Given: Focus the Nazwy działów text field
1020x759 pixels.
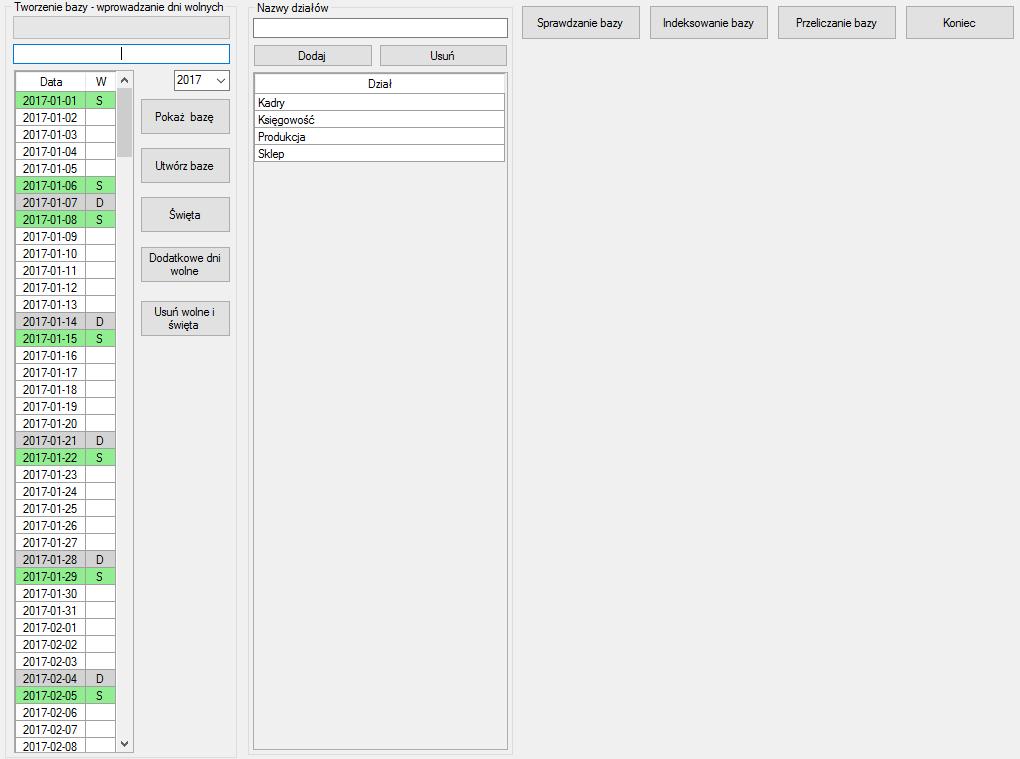Looking at the screenshot, I should [380, 27].
